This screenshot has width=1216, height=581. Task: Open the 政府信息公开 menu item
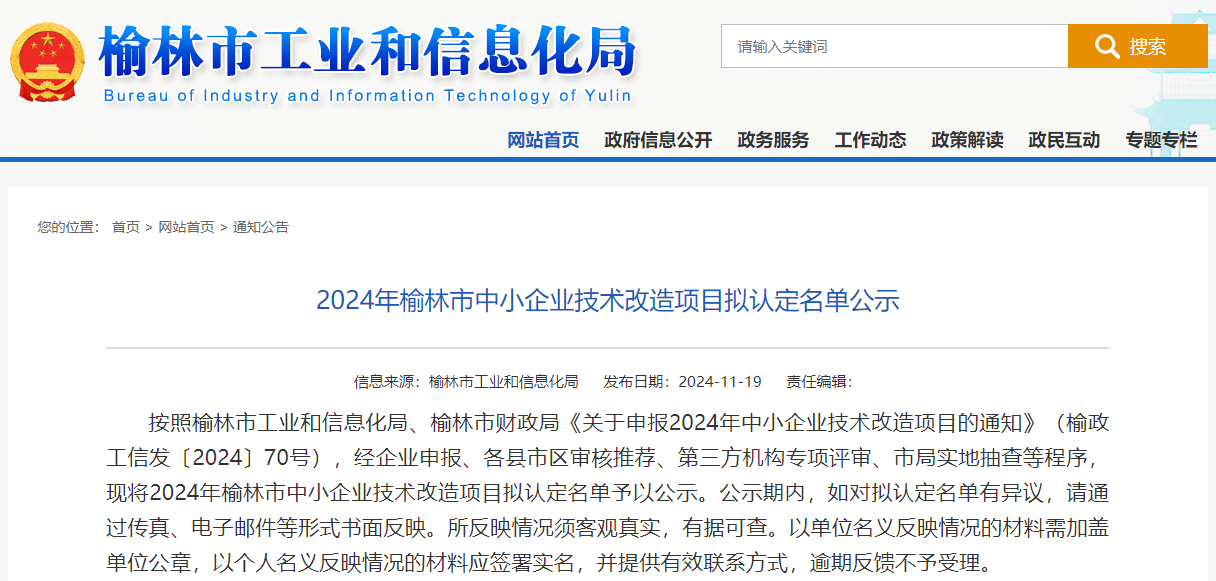click(658, 140)
